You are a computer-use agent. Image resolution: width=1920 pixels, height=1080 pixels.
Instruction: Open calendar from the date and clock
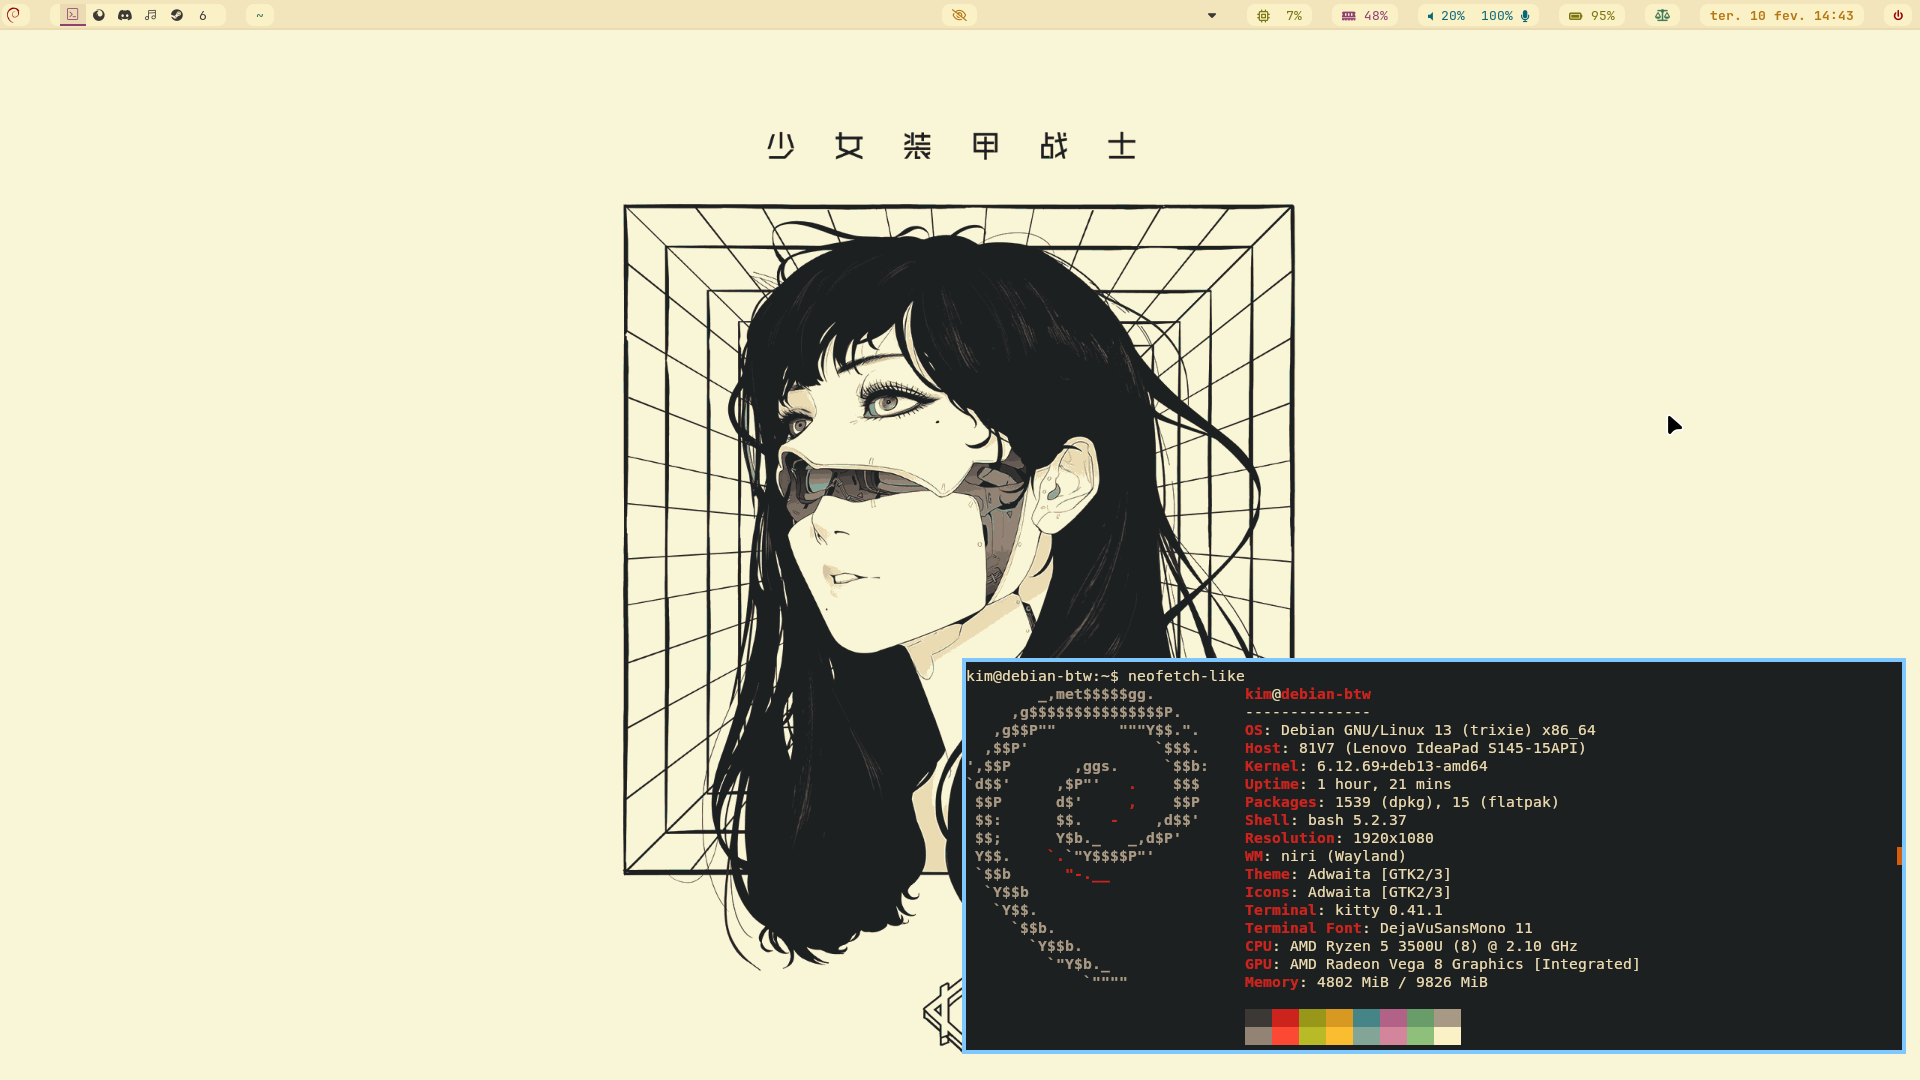tap(1781, 15)
